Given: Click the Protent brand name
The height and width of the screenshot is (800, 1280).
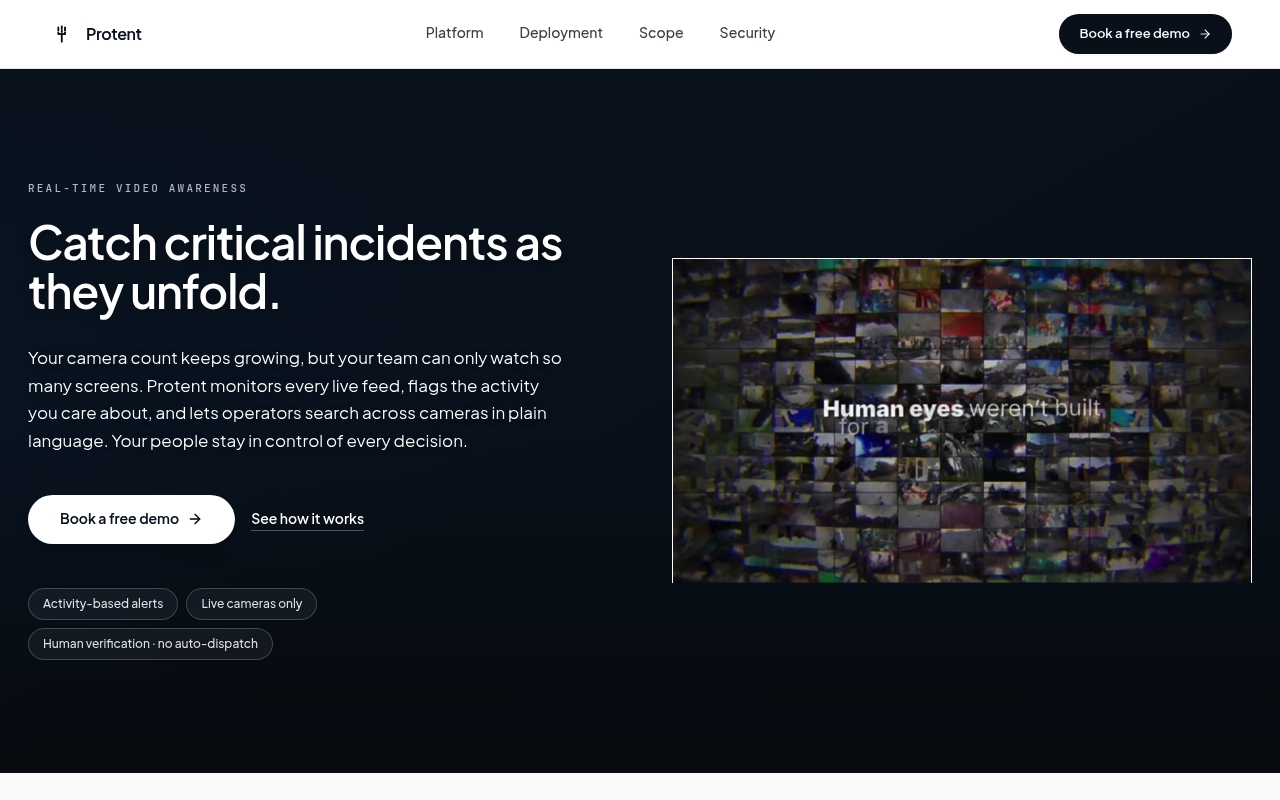Looking at the screenshot, I should point(113,34).
